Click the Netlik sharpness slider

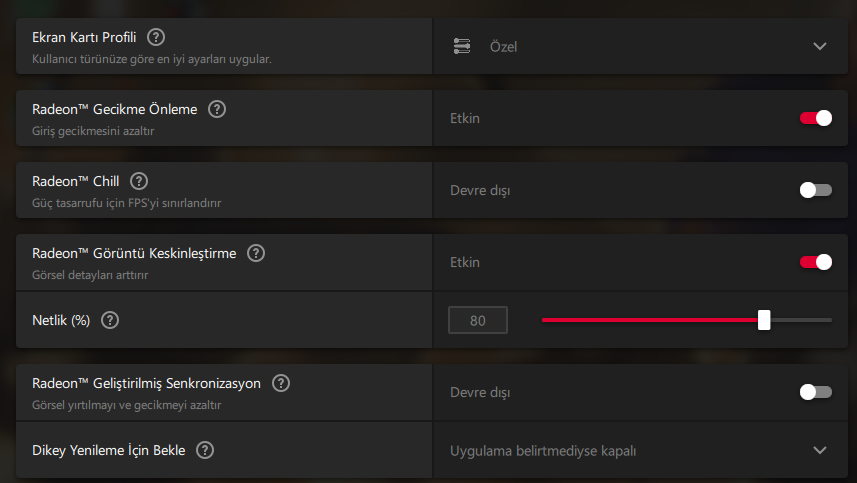[686, 320]
